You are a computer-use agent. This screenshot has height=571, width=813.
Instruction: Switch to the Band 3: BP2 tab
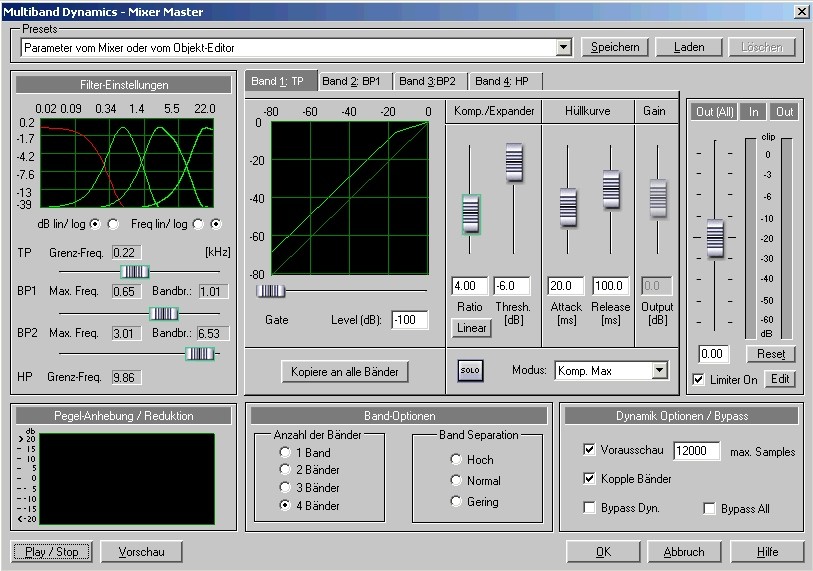pos(430,81)
